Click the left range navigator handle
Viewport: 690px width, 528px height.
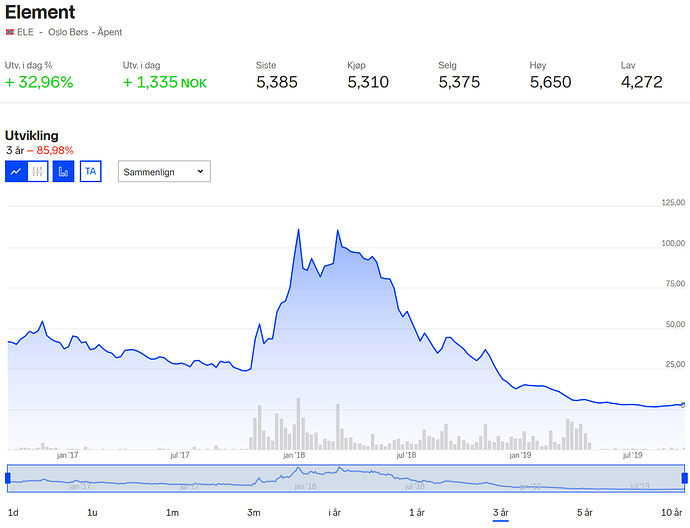7,478
